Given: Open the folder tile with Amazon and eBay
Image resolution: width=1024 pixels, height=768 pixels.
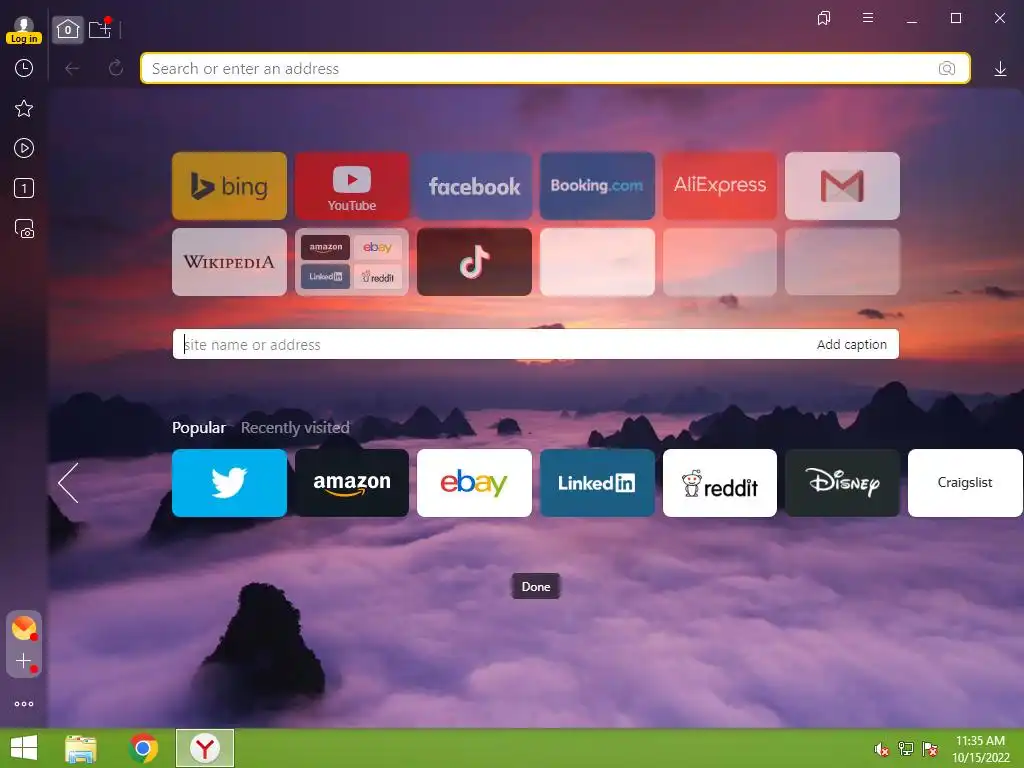Looking at the screenshot, I should (352, 262).
